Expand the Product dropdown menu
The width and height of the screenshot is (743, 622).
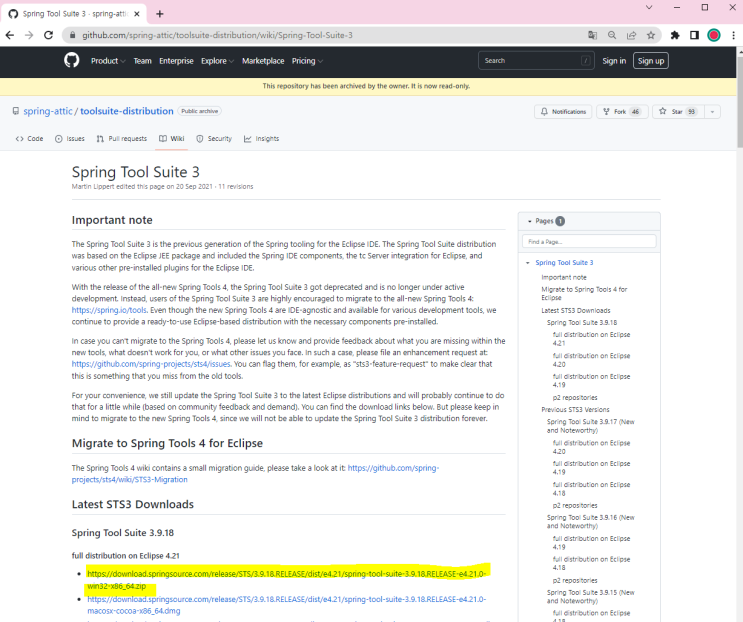(108, 61)
